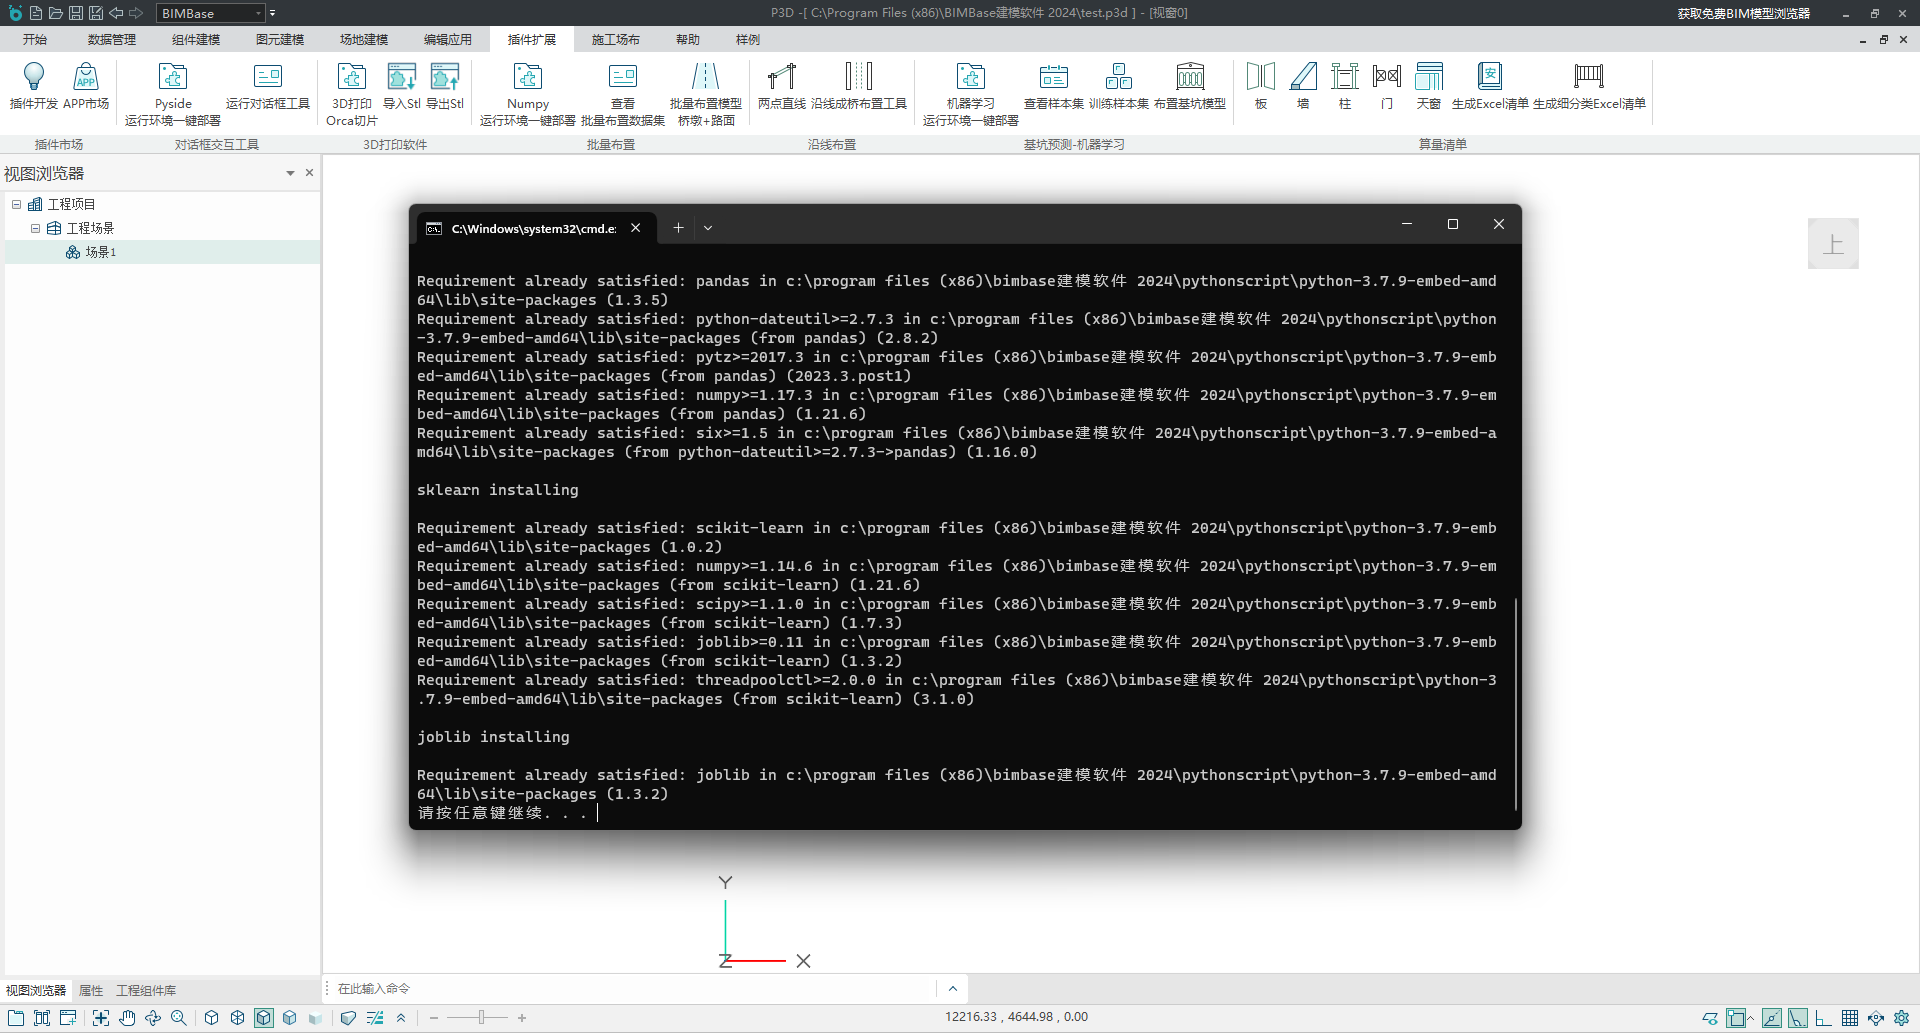Click the 导入Stl import icon
The image size is (1920, 1033).
(401, 85)
